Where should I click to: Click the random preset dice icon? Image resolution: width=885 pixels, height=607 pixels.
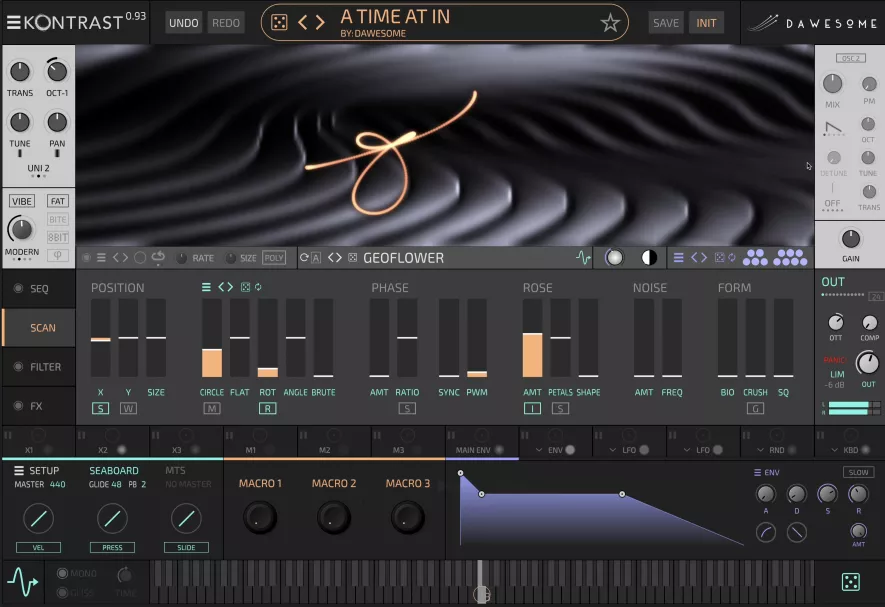(279, 22)
